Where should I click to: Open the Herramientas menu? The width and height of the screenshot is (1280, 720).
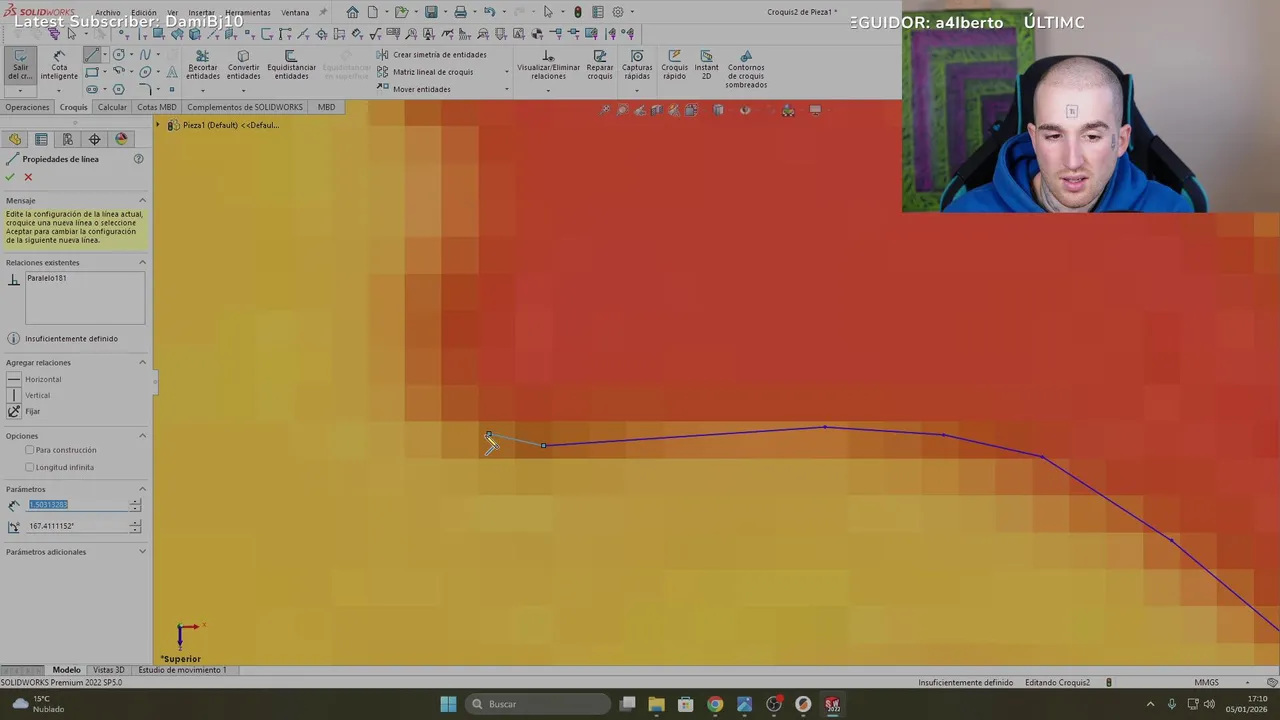(248, 12)
